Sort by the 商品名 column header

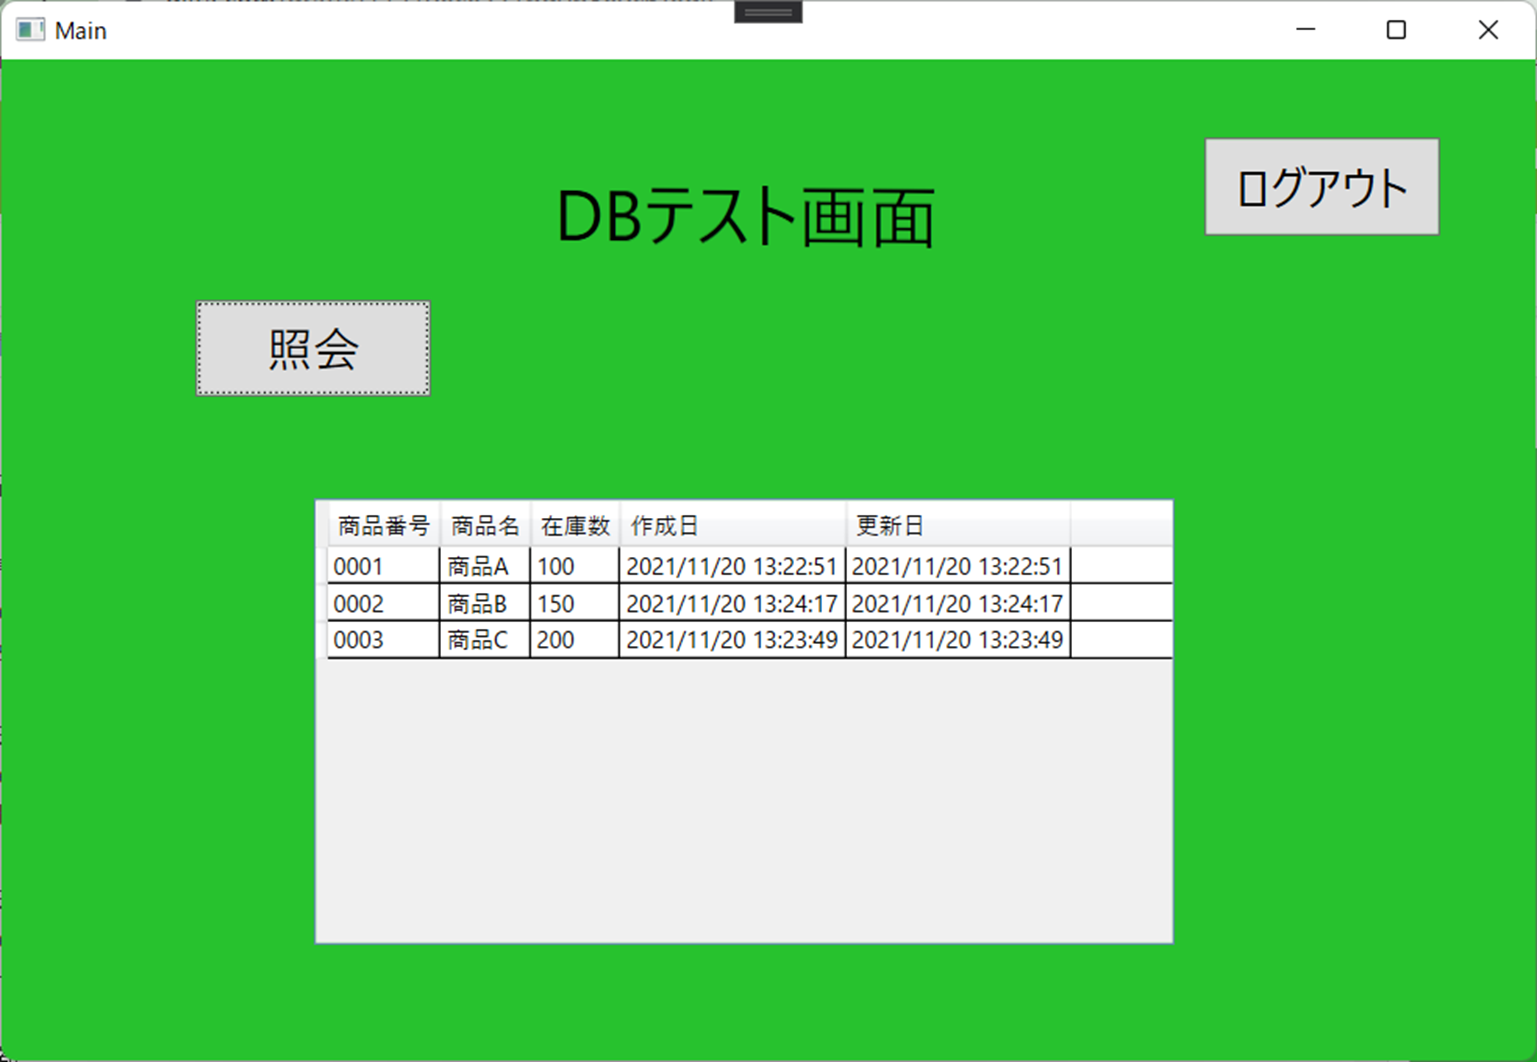485,525
